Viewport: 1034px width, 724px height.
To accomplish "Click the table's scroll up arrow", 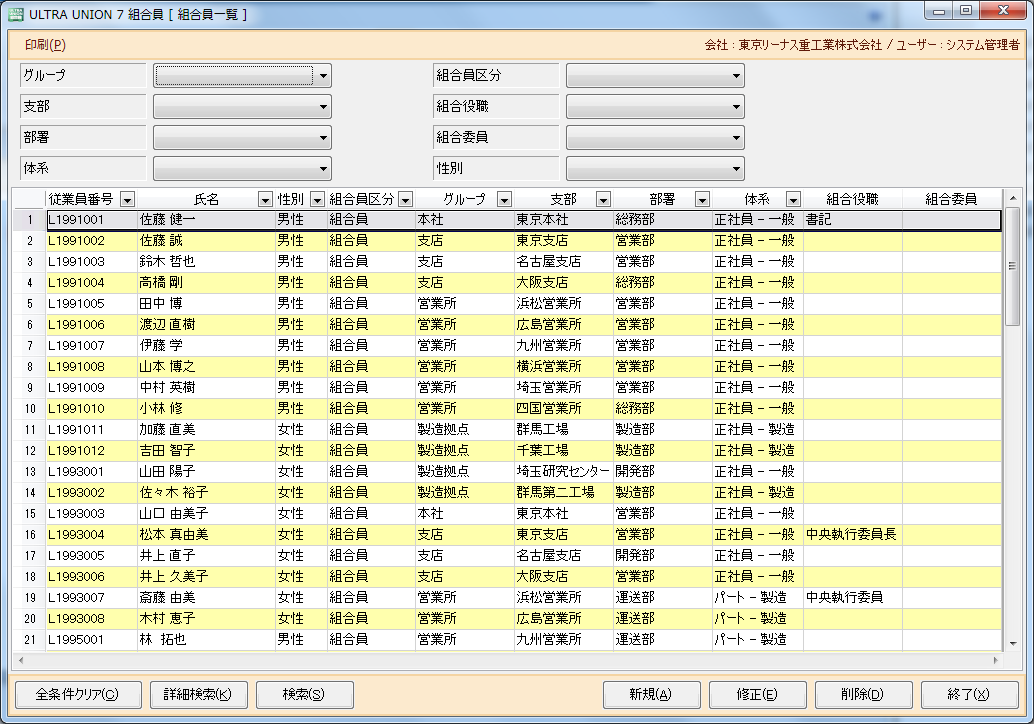I will (1012, 198).
